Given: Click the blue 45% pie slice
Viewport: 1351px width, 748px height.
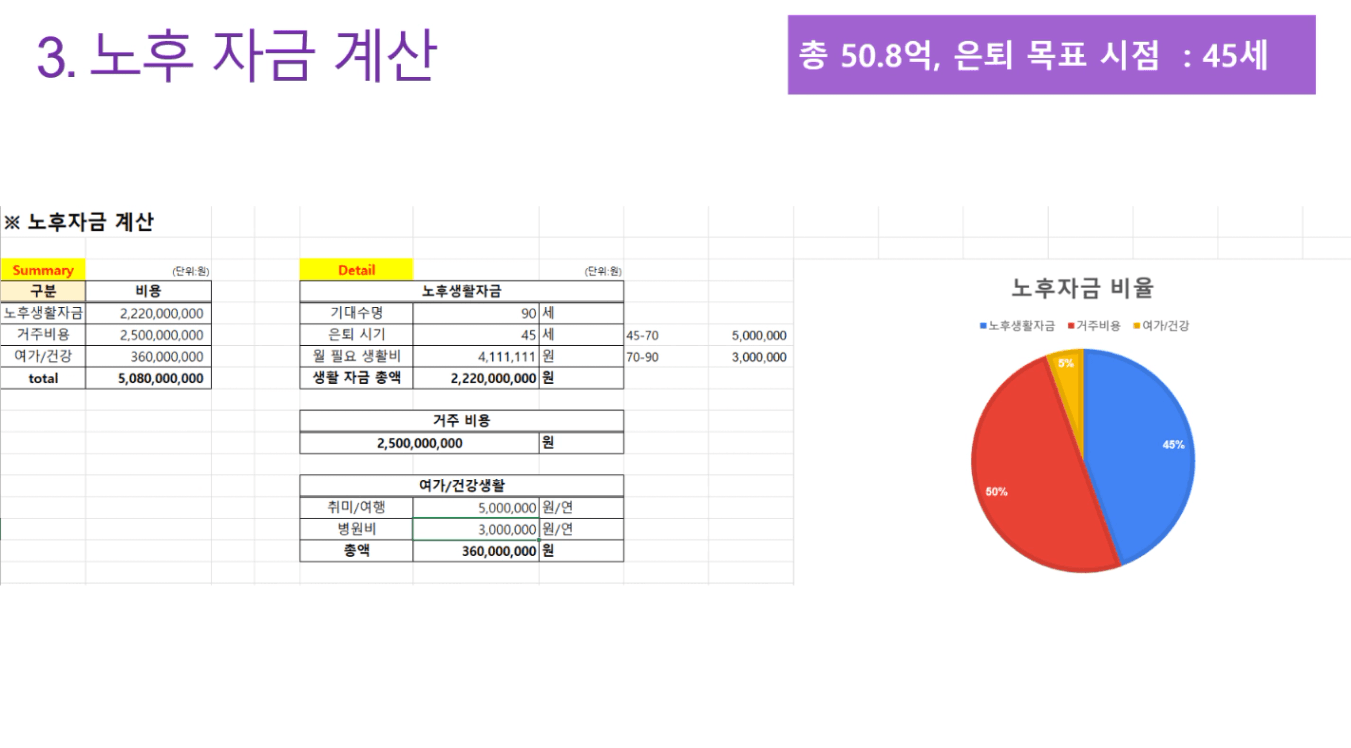Looking at the screenshot, I should 1140,450.
